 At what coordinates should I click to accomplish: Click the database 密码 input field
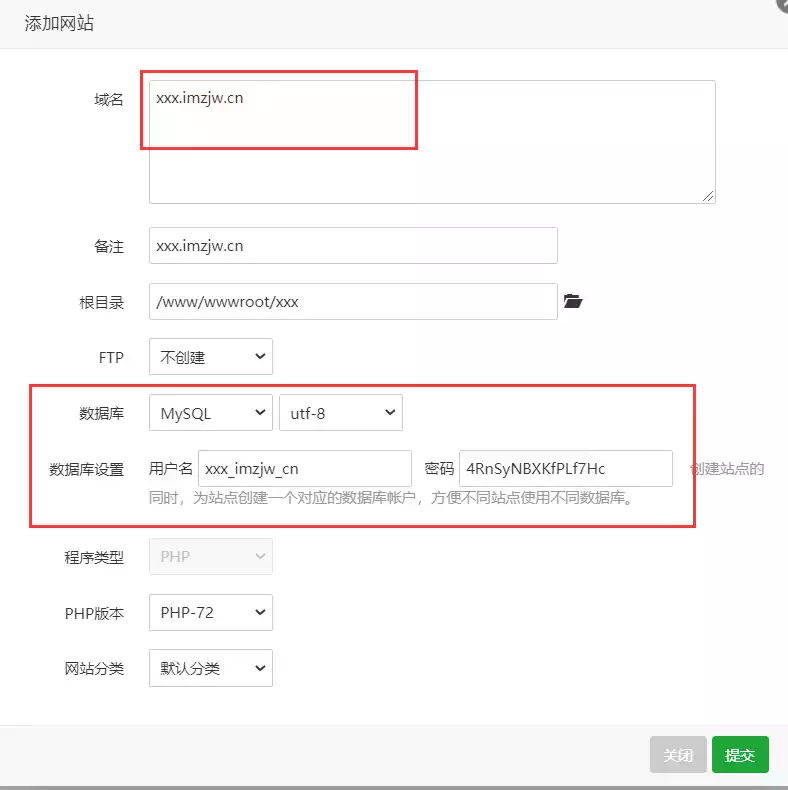tap(566, 469)
